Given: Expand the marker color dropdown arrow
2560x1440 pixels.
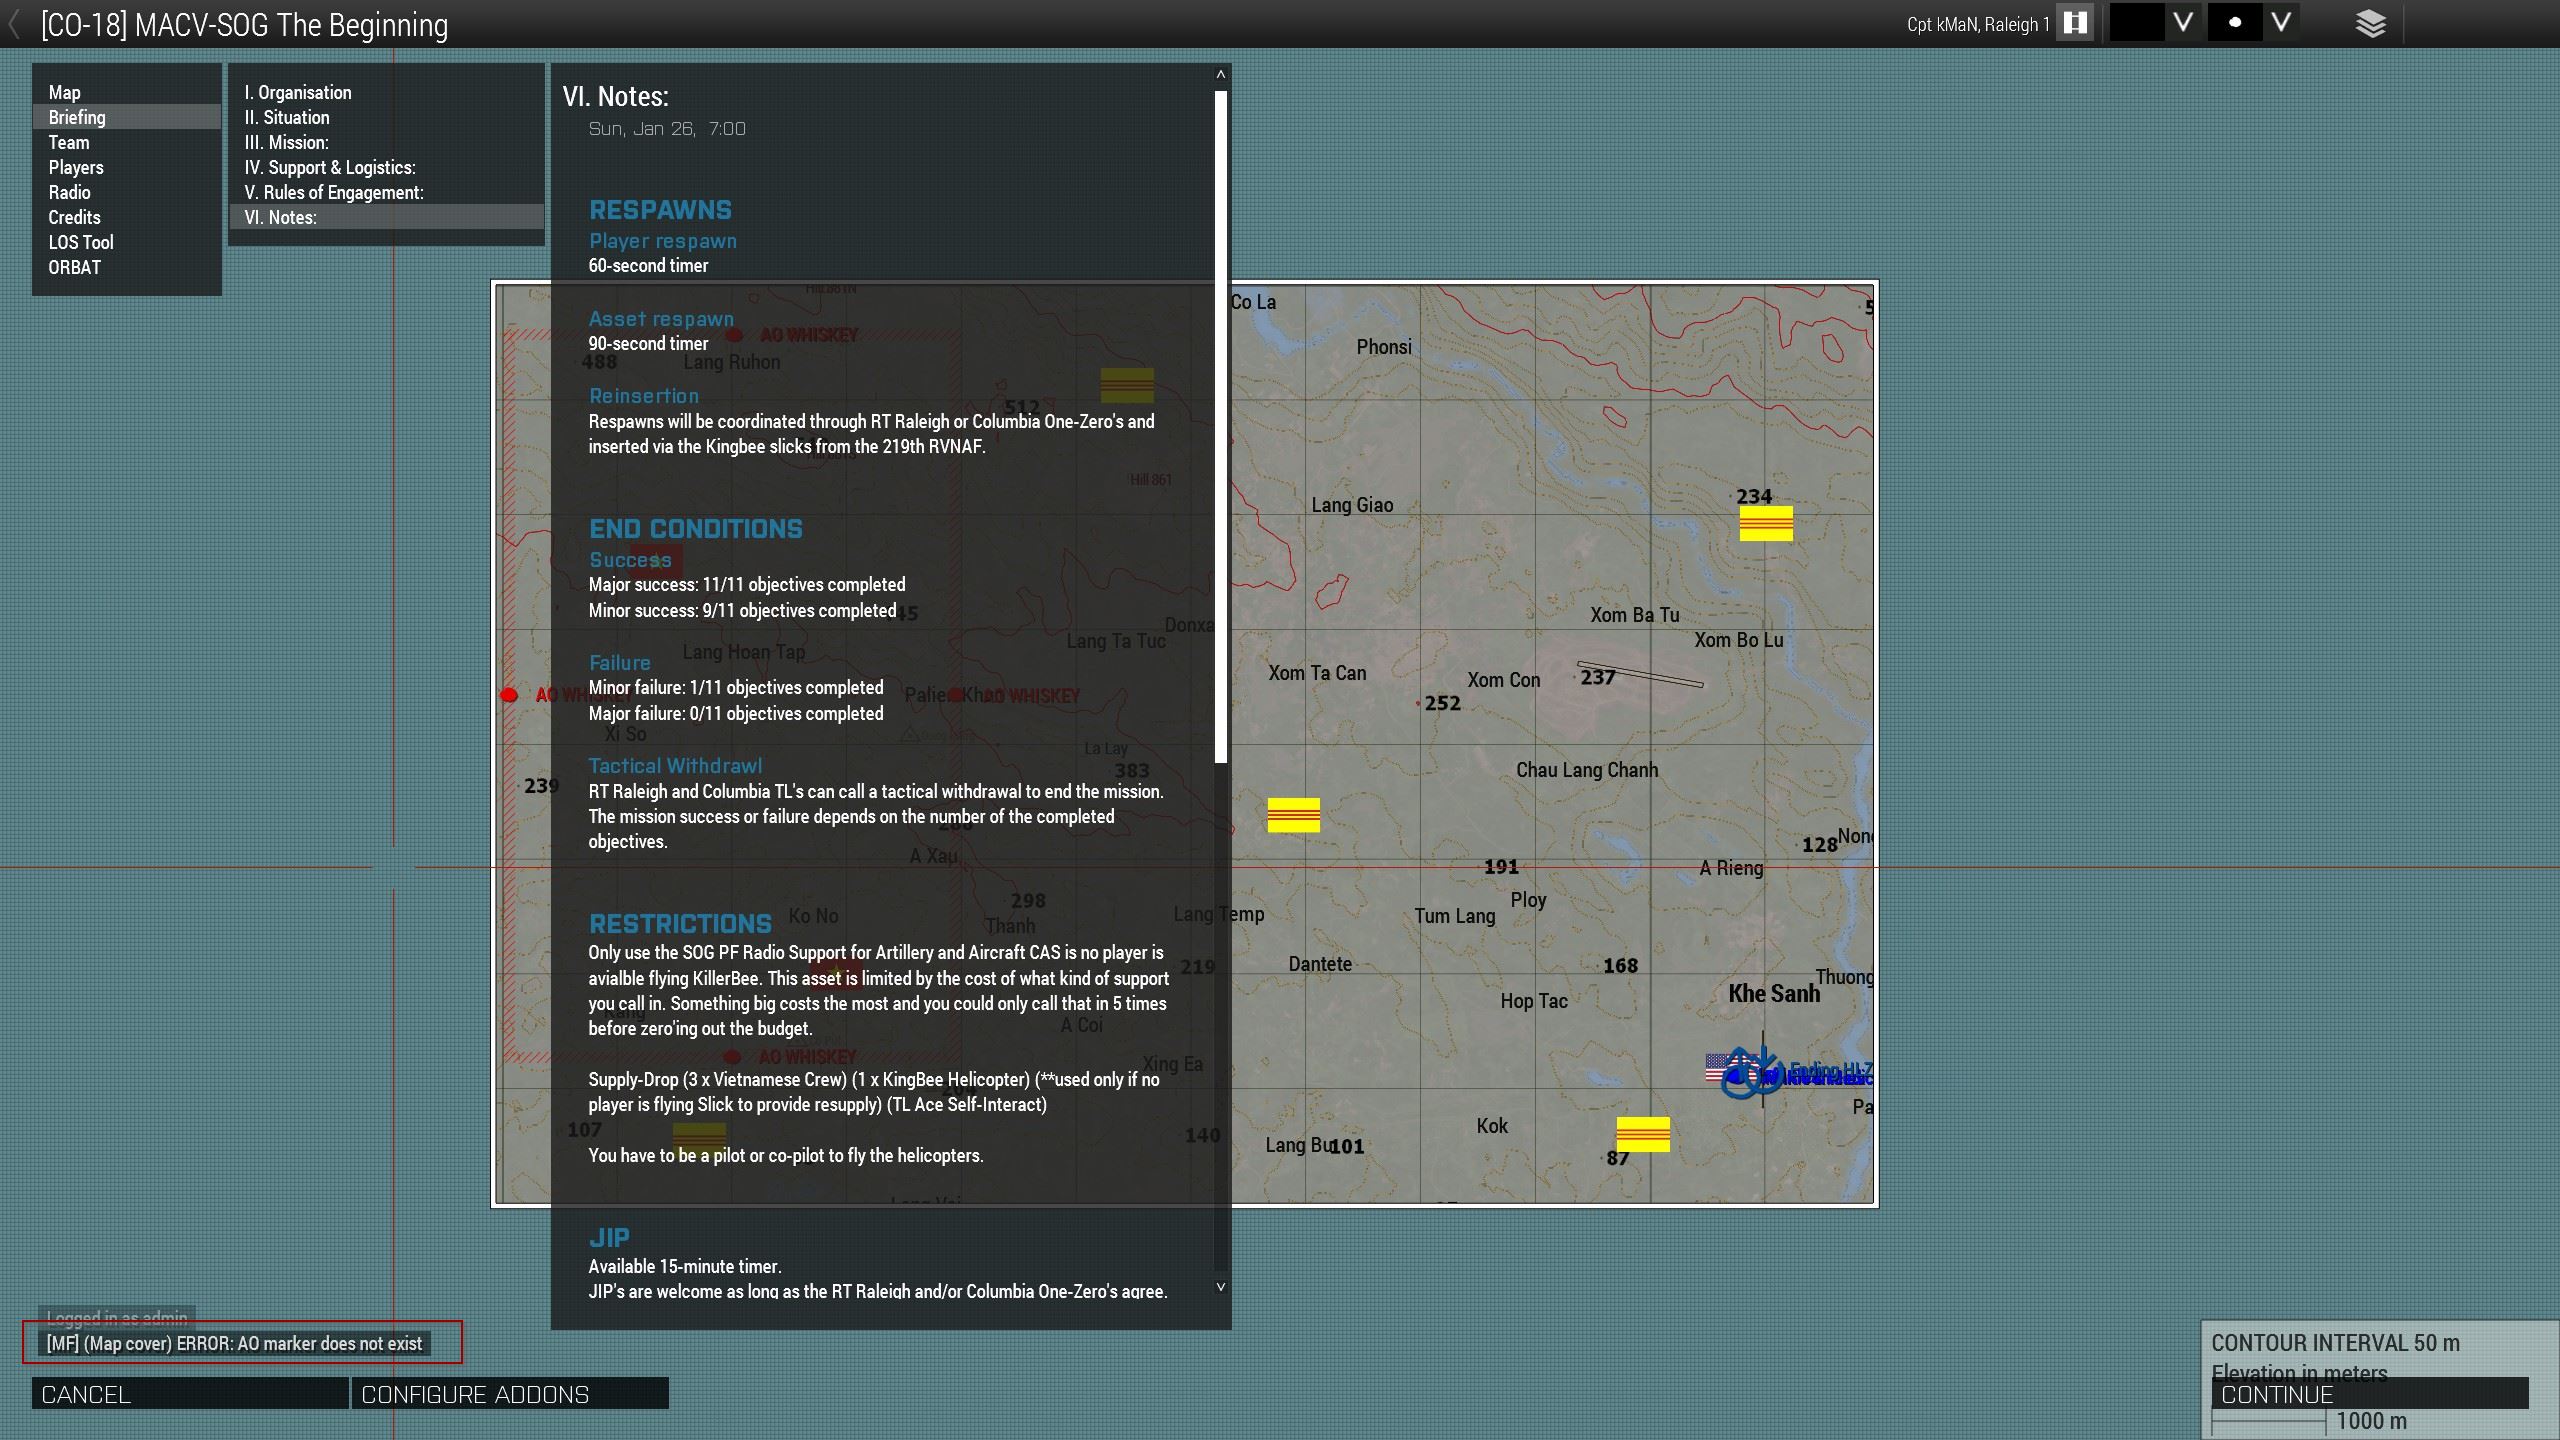Looking at the screenshot, I should click(2184, 23).
